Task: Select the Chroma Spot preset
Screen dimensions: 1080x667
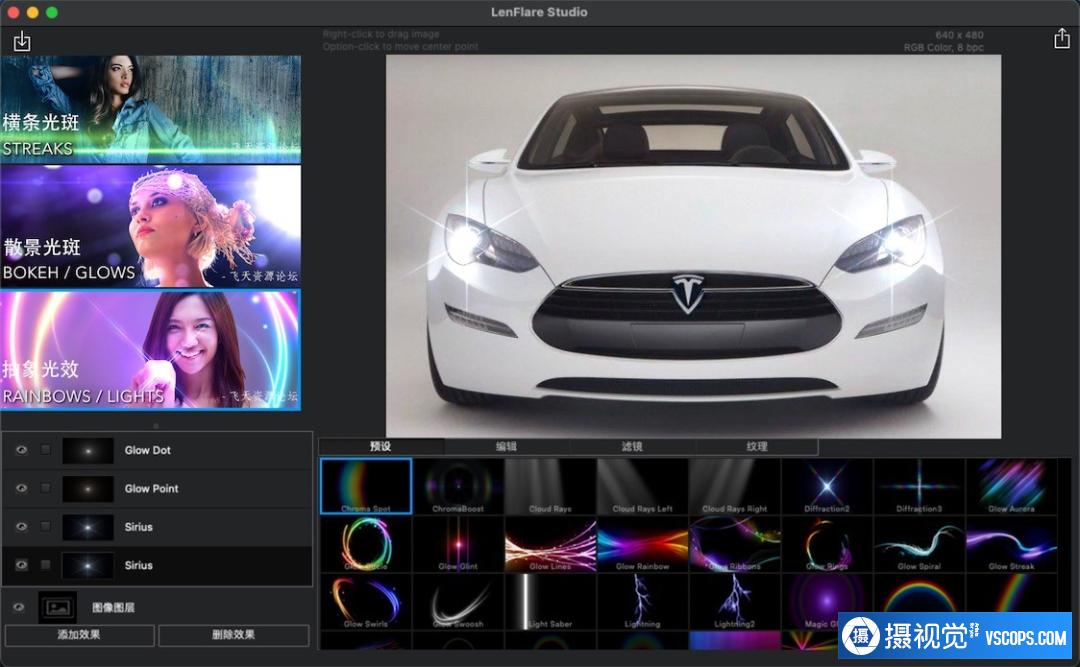Action: click(366, 486)
